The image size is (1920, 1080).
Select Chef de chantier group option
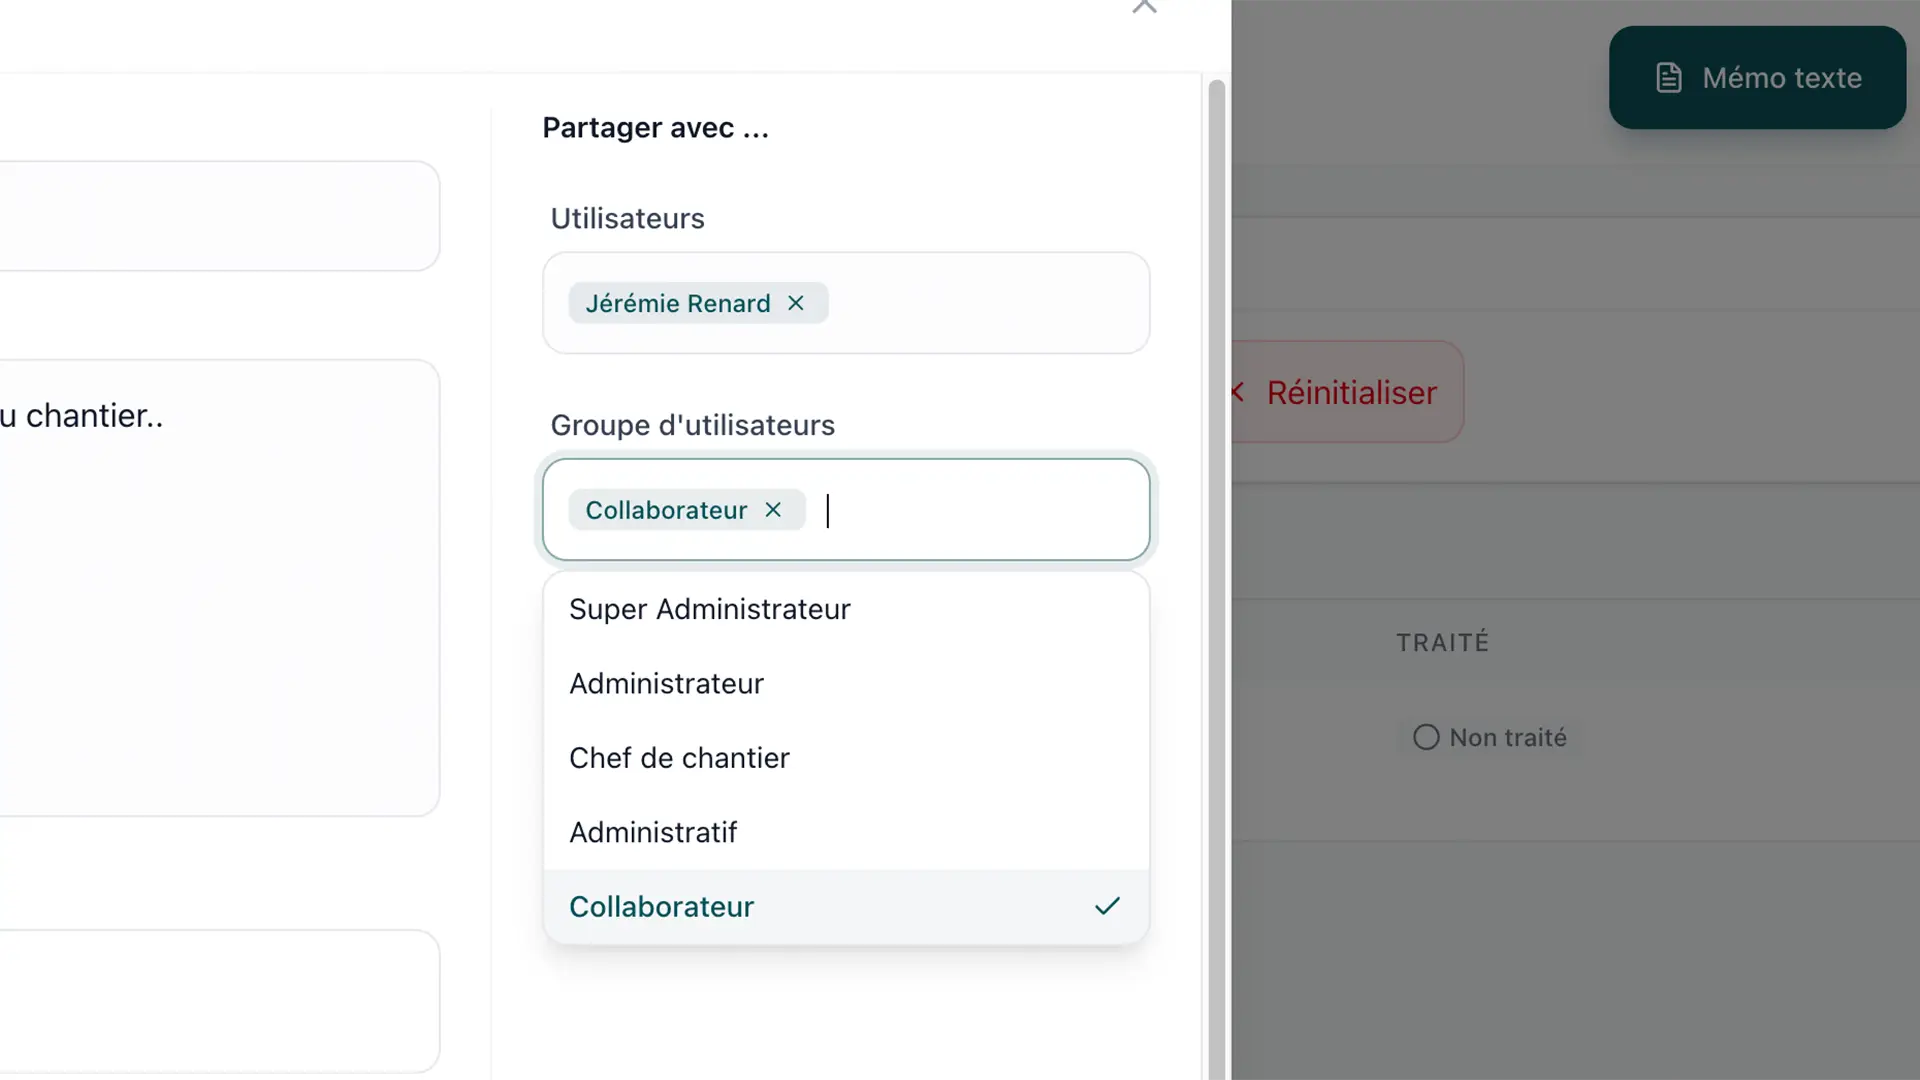[846, 758]
